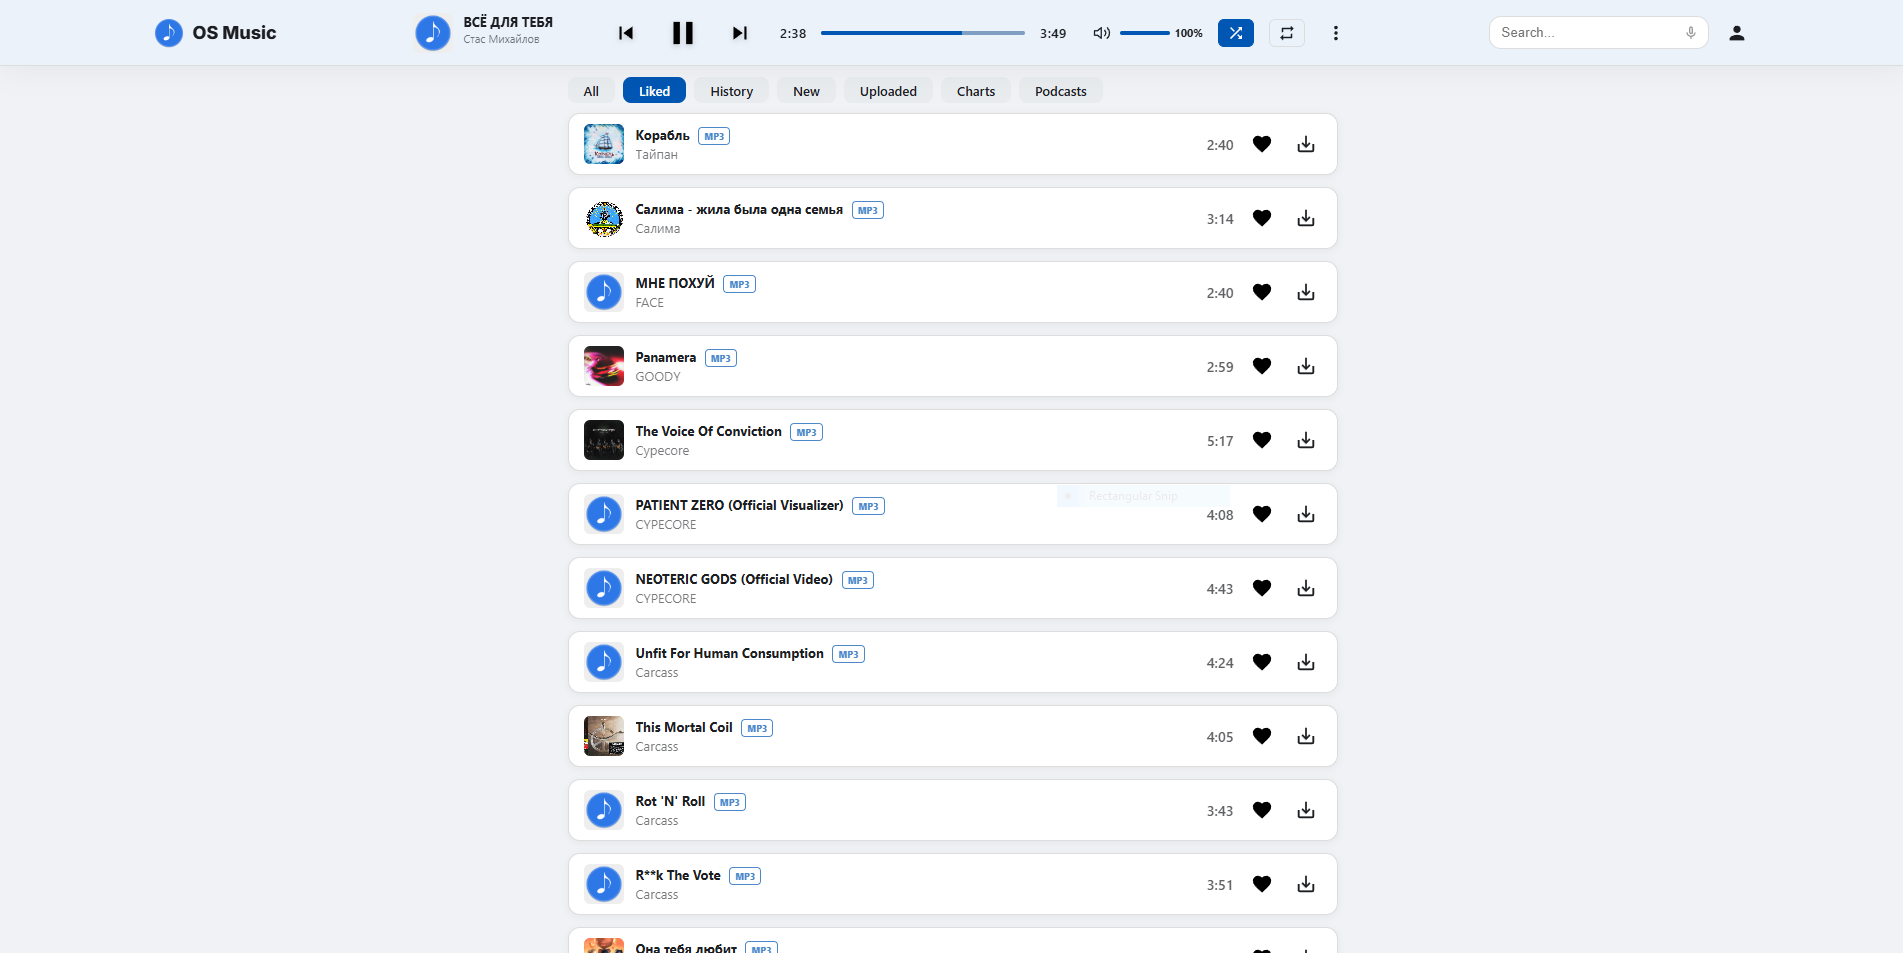Remove like from R**k The Vote
The height and width of the screenshot is (953, 1903).
1262,884
